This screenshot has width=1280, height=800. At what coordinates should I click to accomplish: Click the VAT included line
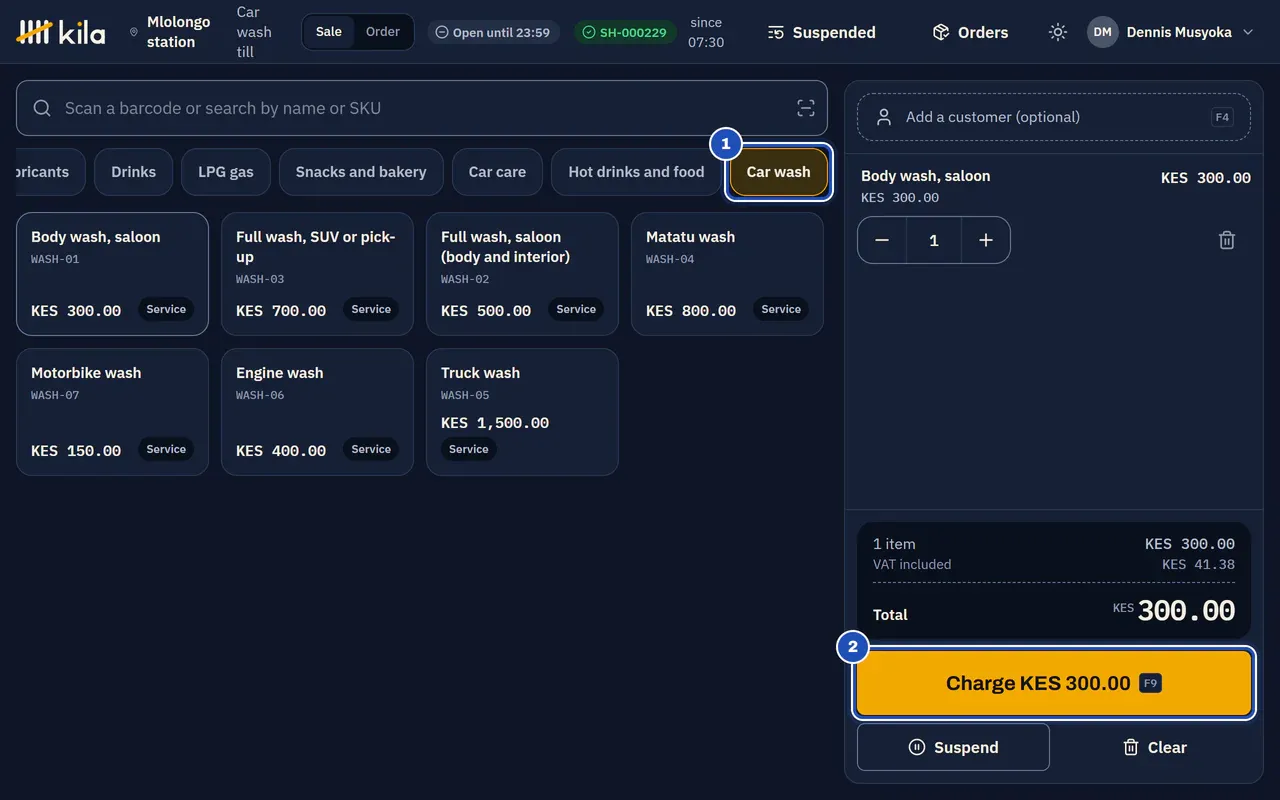1054,564
